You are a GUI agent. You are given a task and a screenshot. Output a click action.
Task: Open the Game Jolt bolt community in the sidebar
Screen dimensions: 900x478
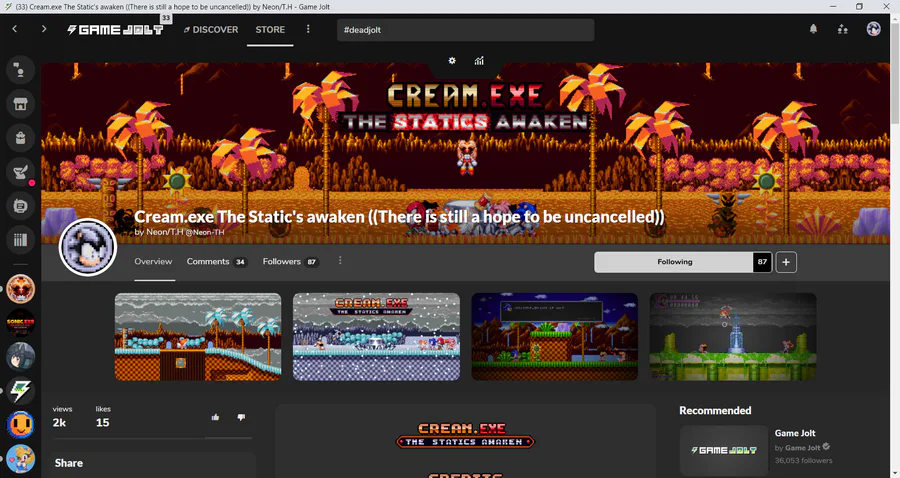(21, 391)
